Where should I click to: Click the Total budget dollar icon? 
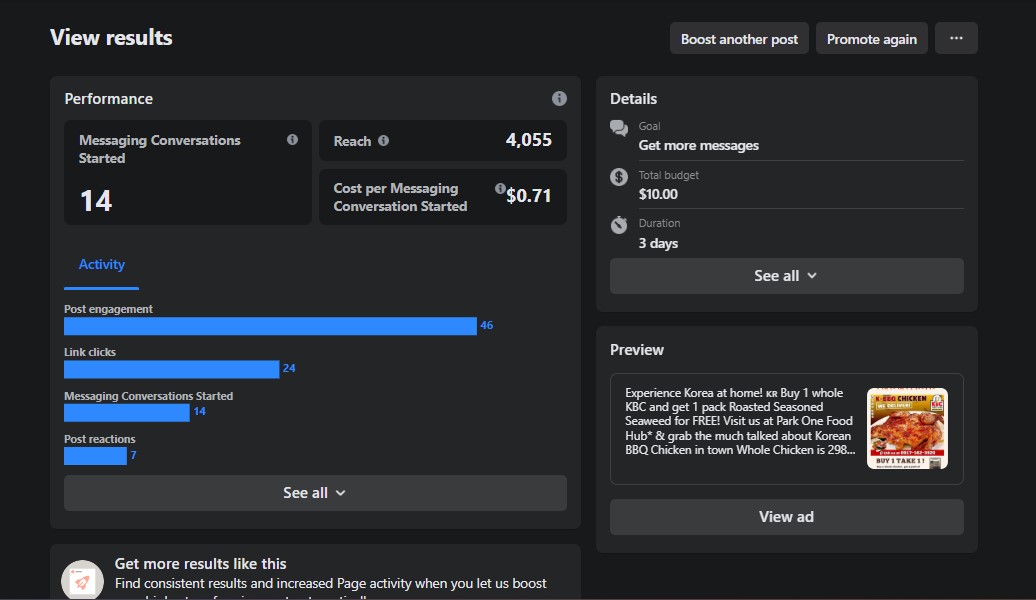point(619,177)
